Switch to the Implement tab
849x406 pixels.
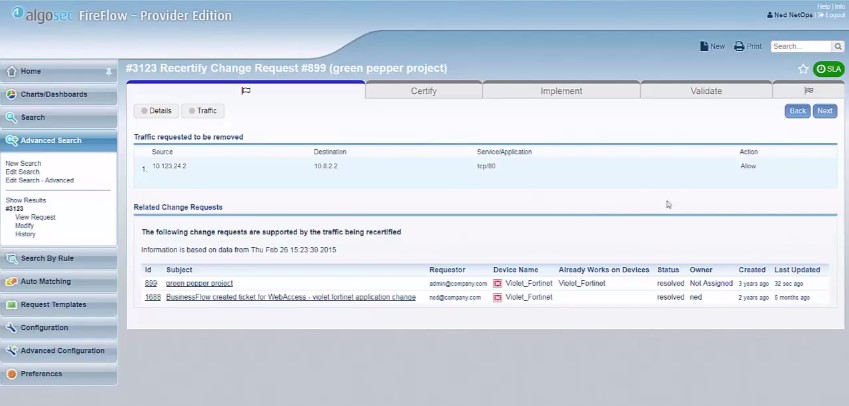(561, 91)
